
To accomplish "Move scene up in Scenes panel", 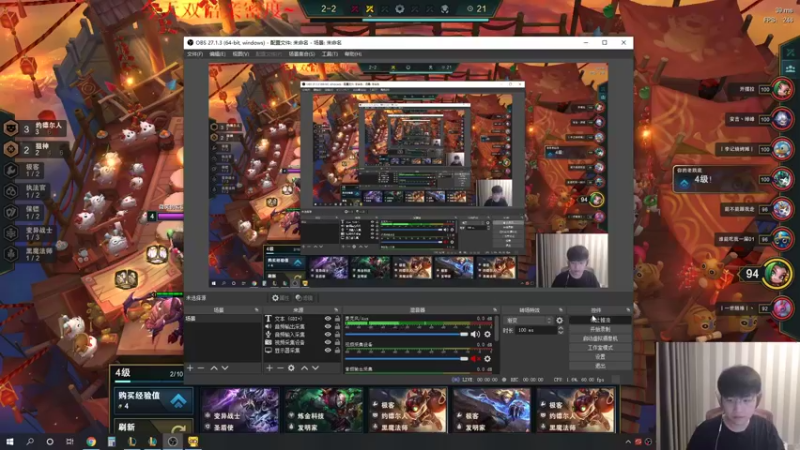I will click(x=214, y=368).
